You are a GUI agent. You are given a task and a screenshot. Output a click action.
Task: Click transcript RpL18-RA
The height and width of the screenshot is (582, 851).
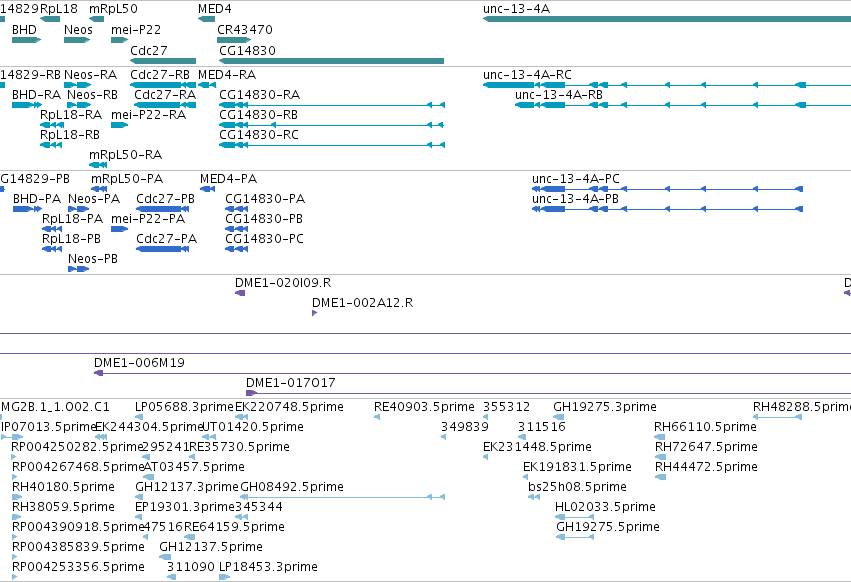point(52,125)
